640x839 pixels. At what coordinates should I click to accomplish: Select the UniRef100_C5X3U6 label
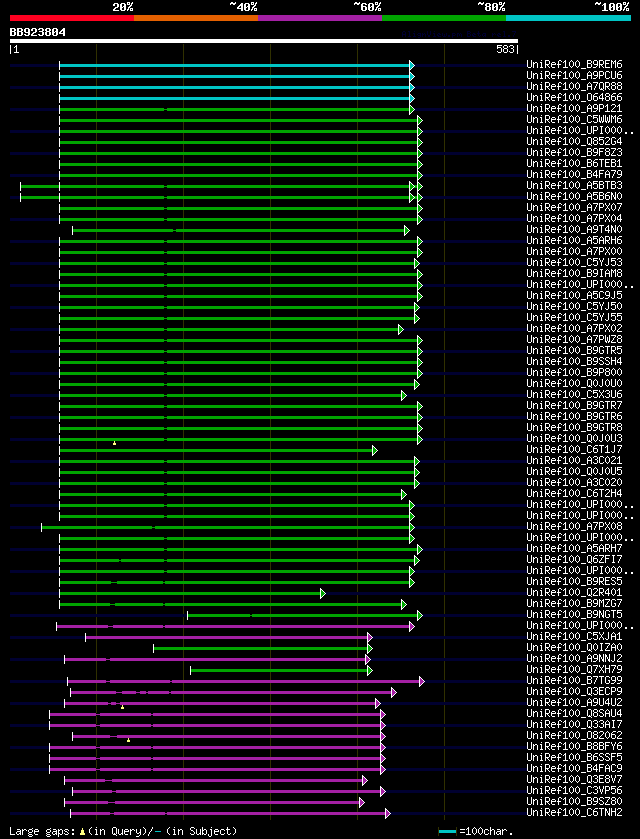point(574,394)
